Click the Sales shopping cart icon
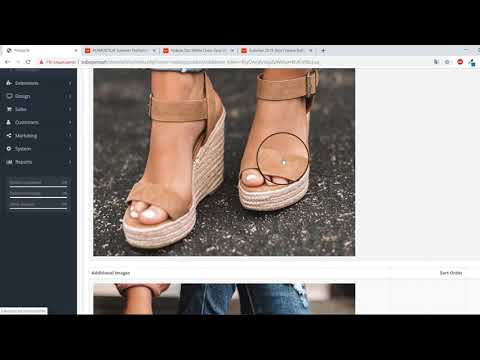The height and width of the screenshot is (360, 480). point(9,109)
